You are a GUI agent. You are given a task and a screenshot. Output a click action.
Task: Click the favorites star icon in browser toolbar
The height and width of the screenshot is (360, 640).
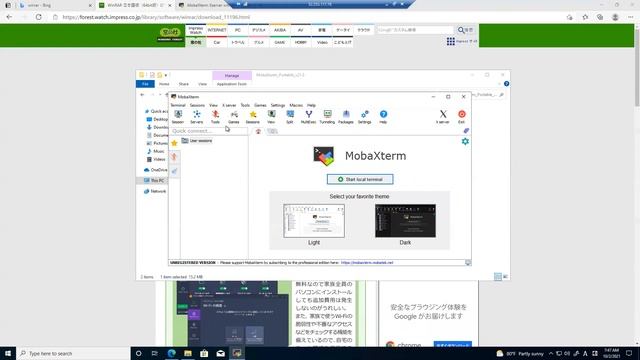click(x=585, y=17)
